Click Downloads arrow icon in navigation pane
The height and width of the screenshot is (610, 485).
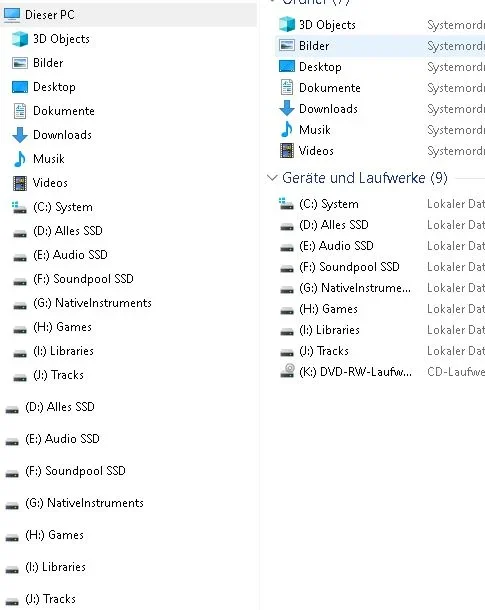click(20, 135)
